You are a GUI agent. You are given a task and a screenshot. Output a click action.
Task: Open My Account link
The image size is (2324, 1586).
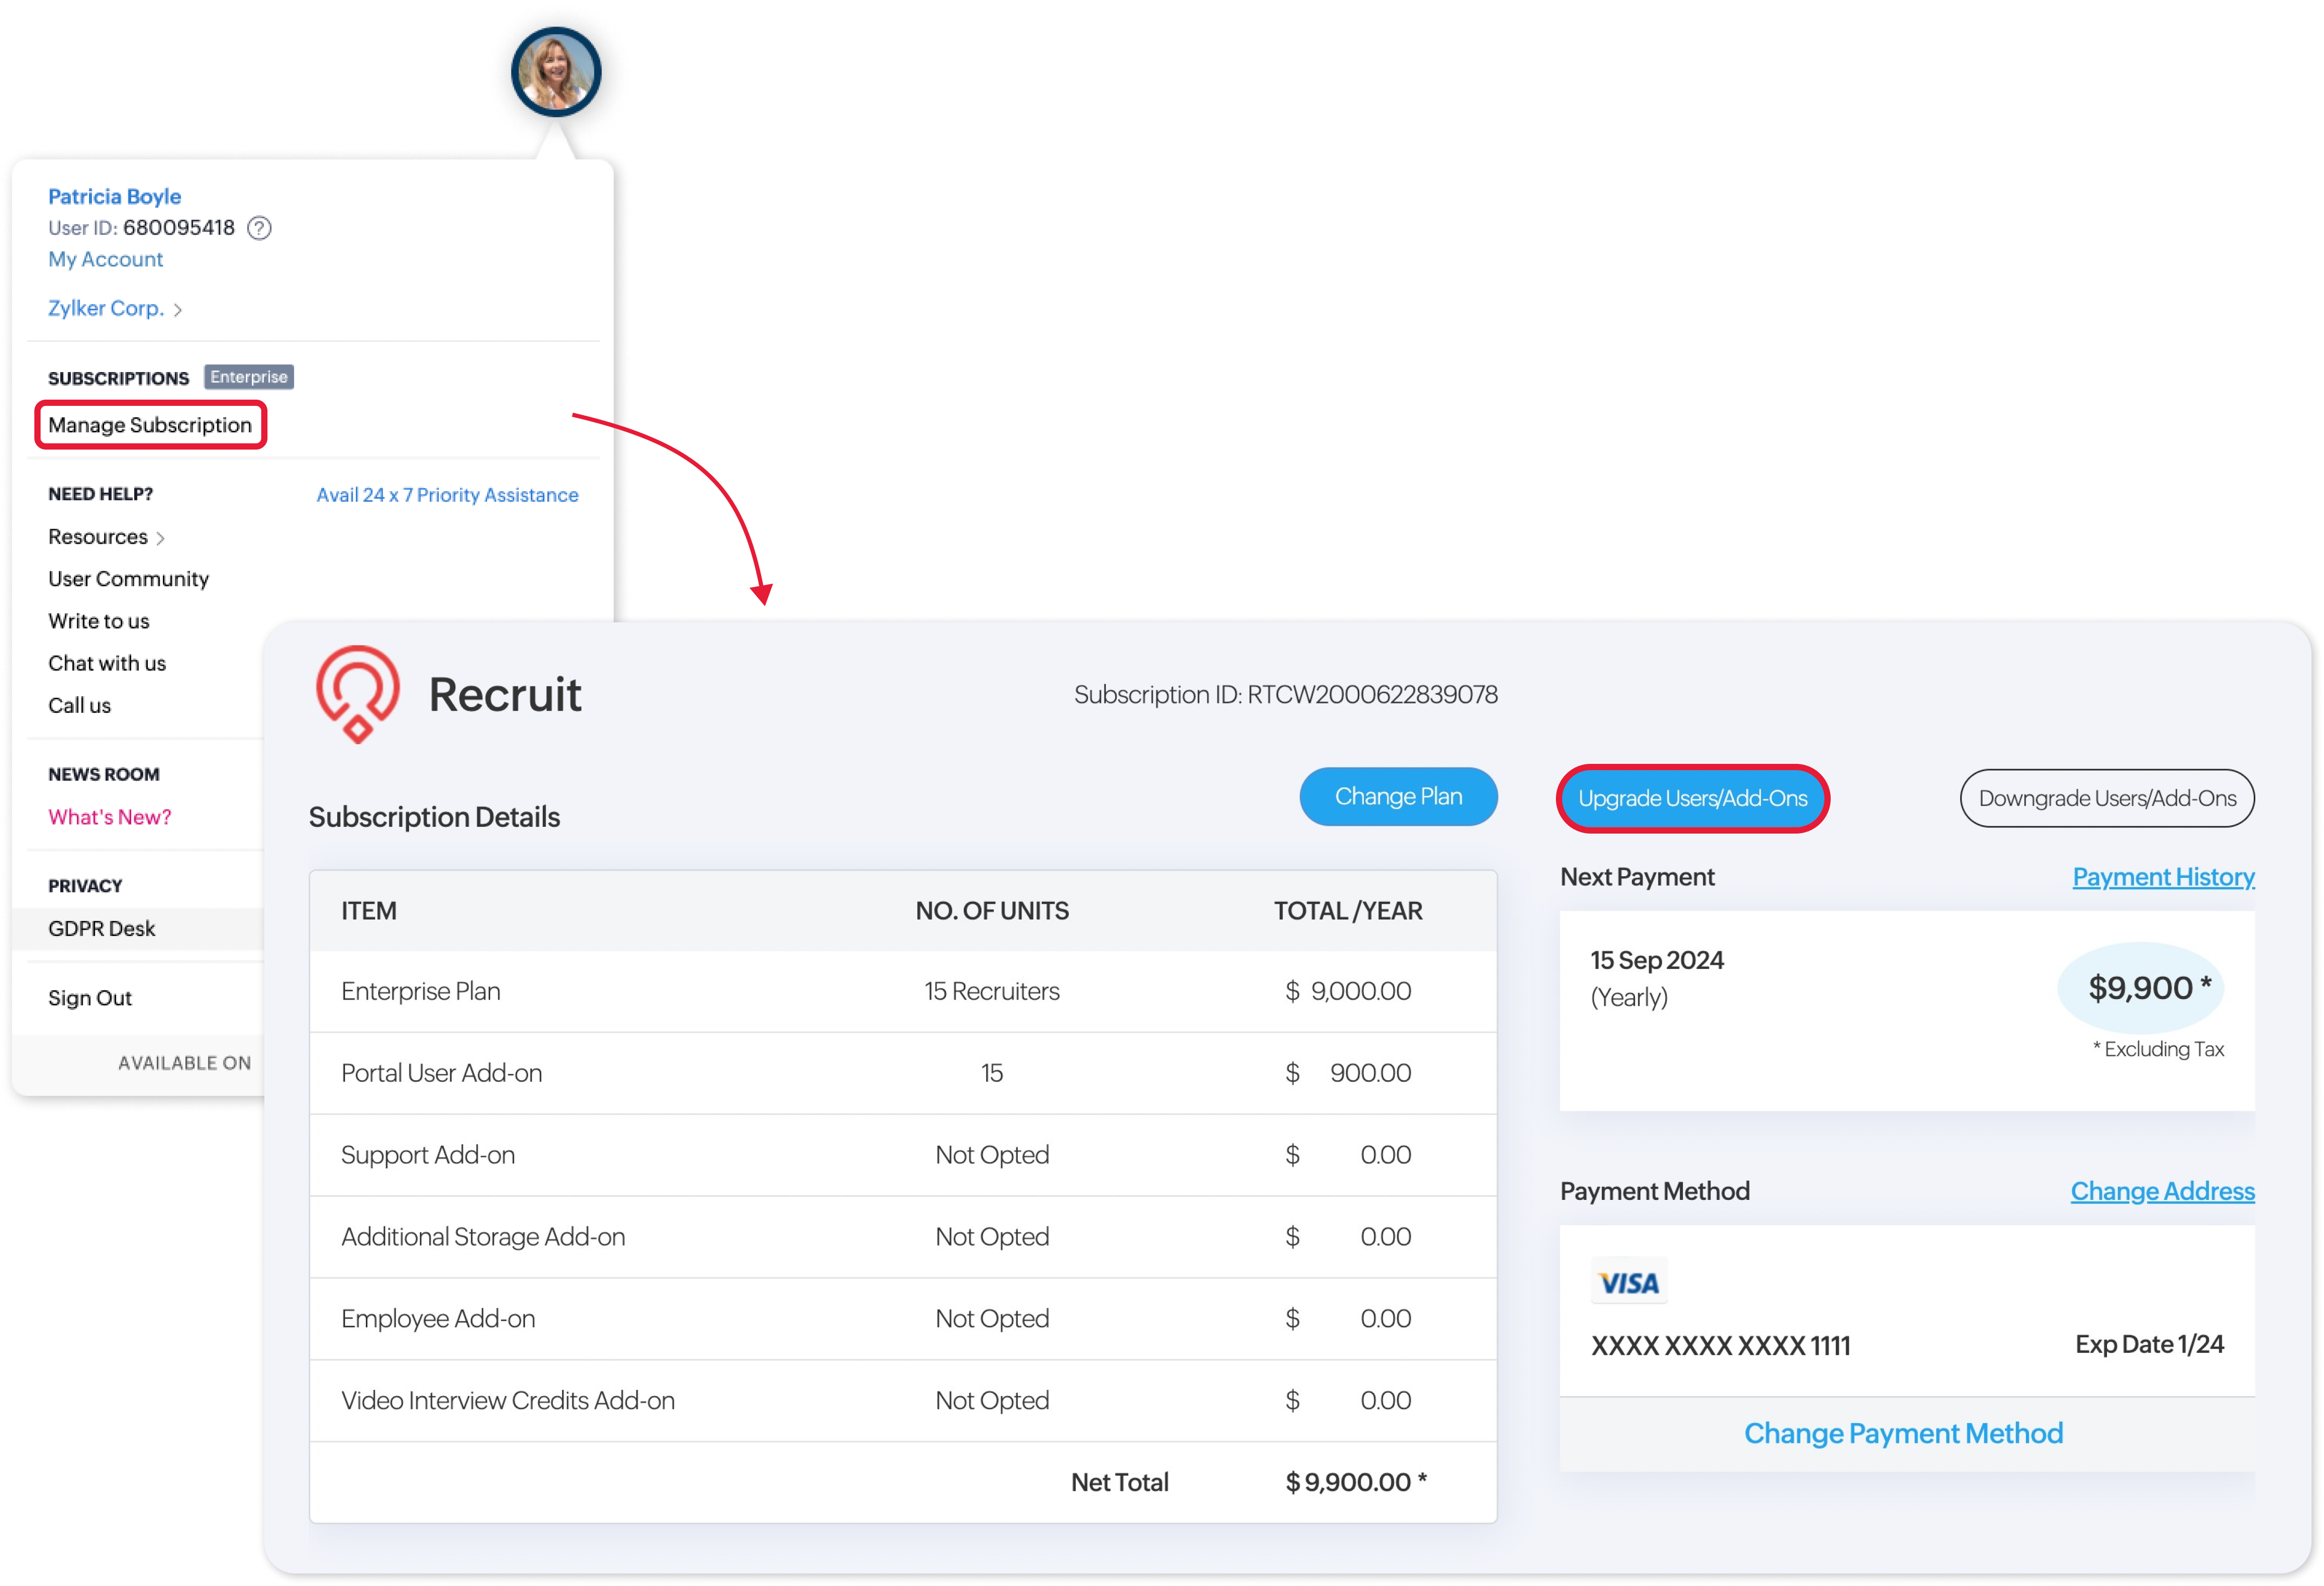105,259
